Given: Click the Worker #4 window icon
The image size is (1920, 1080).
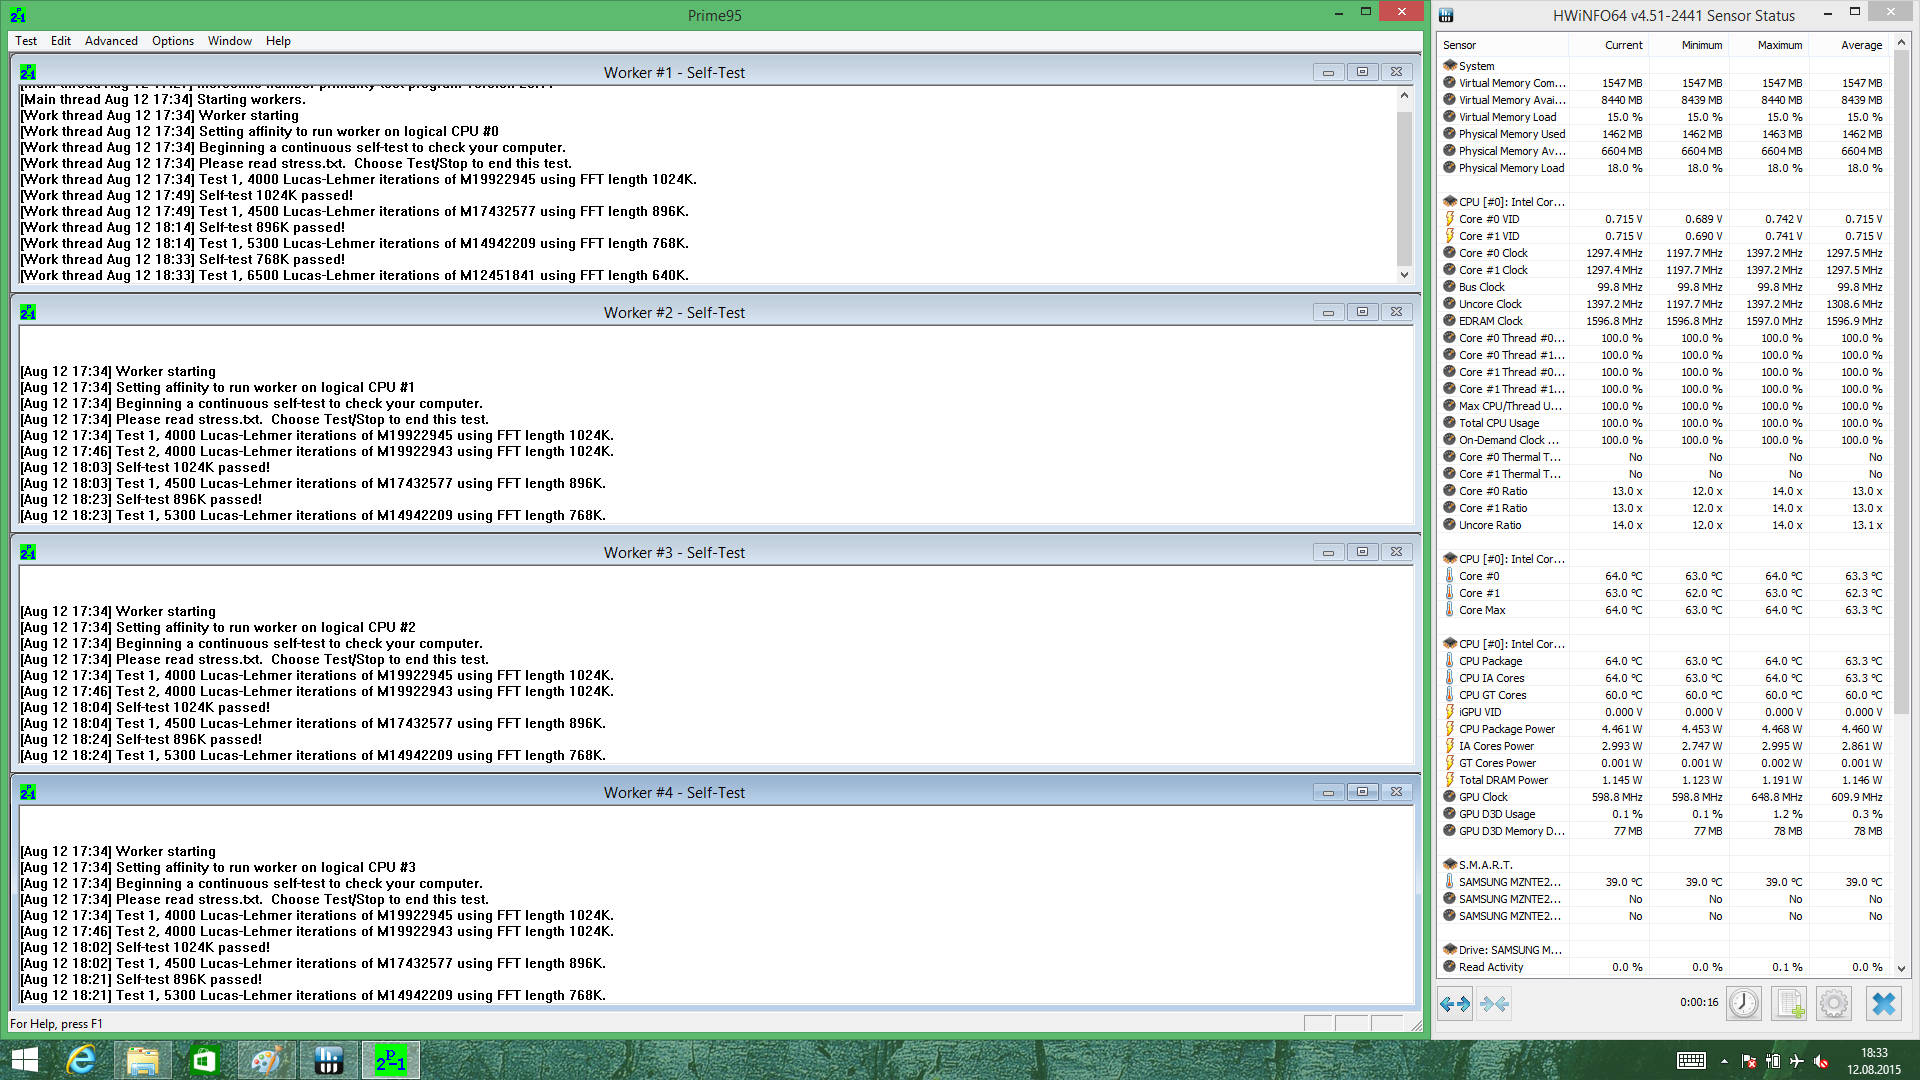Looking at the screenshot, I should (28, 792).
